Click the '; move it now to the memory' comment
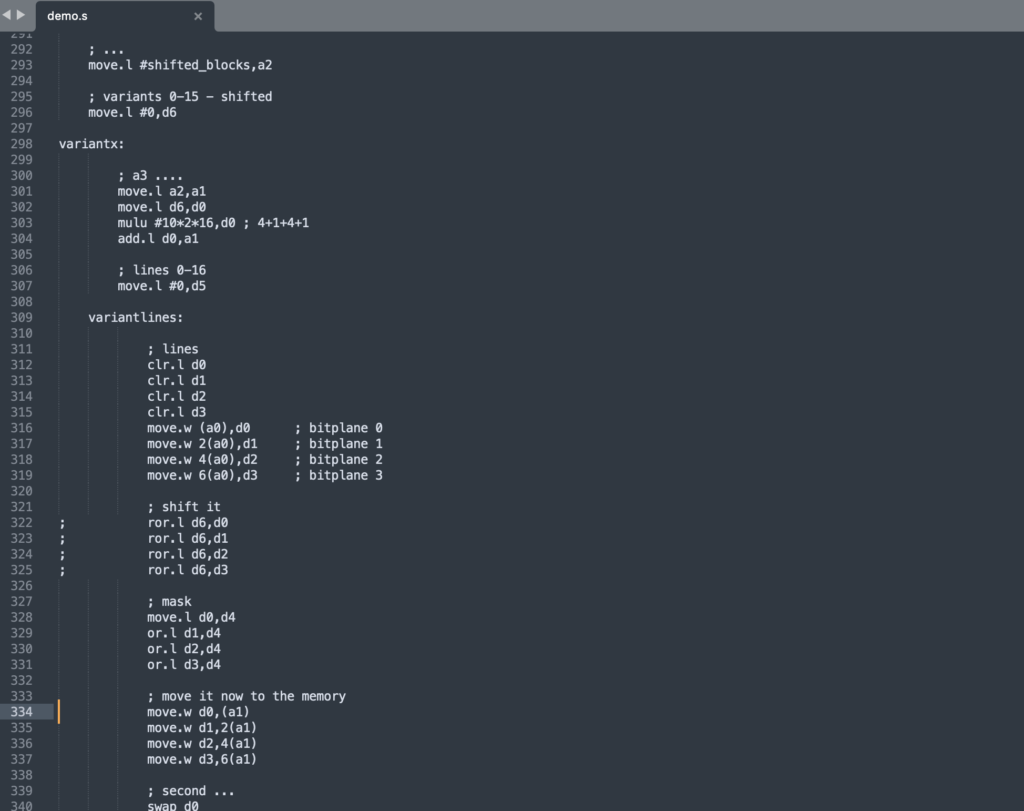The image size is (1024, 811). (x=246, y=696)
